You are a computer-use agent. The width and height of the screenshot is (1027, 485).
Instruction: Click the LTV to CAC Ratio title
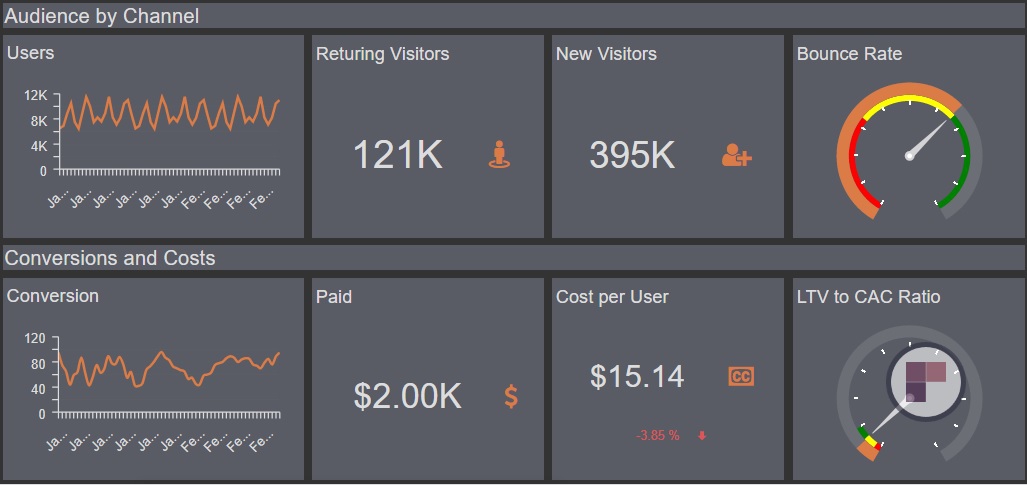(x=868, y=297)
